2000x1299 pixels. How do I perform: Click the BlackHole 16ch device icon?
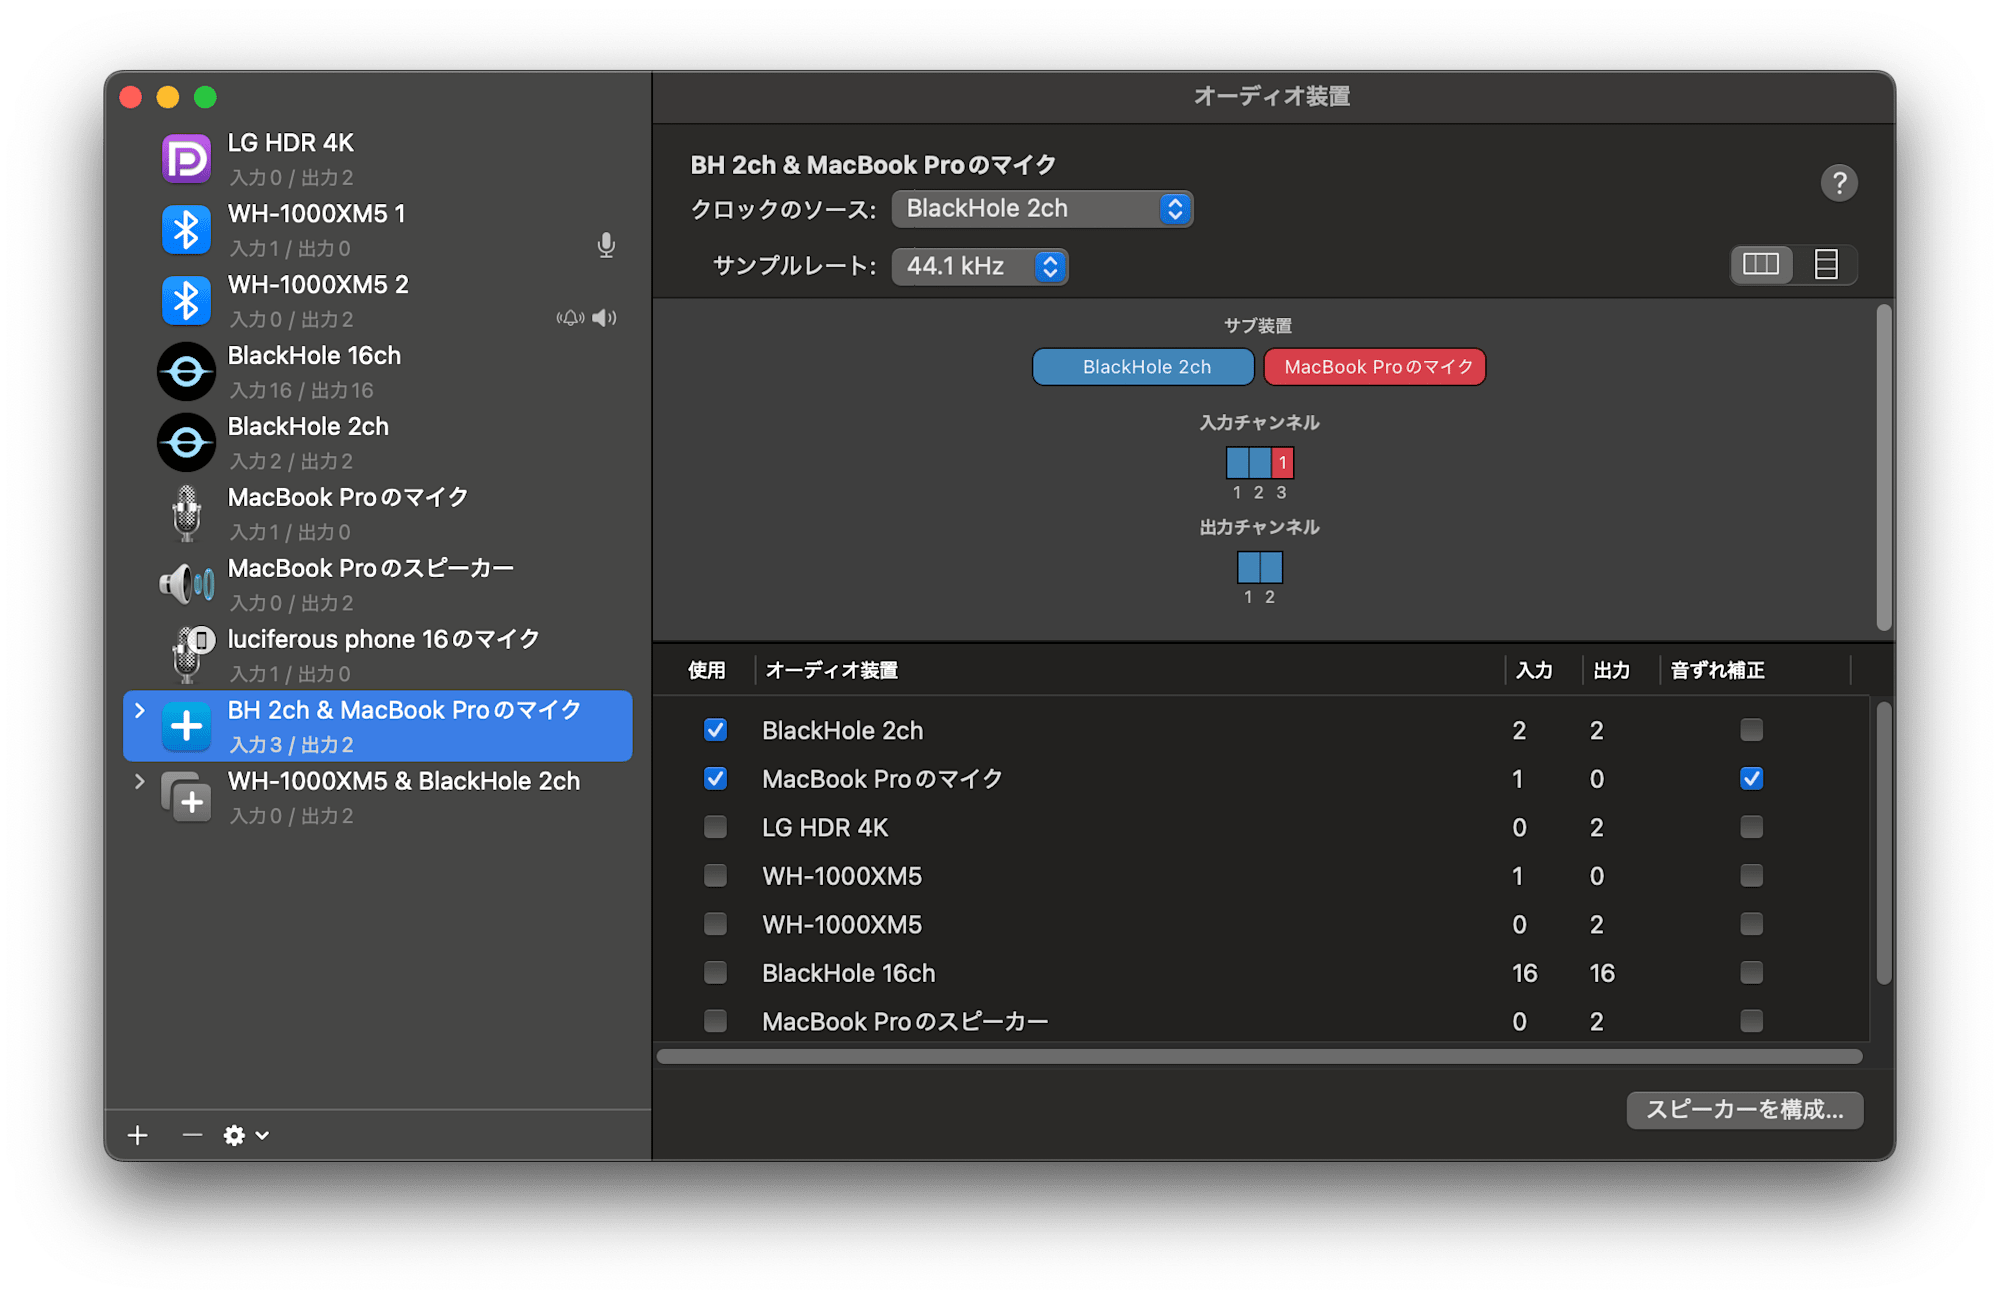pos(186,372)
